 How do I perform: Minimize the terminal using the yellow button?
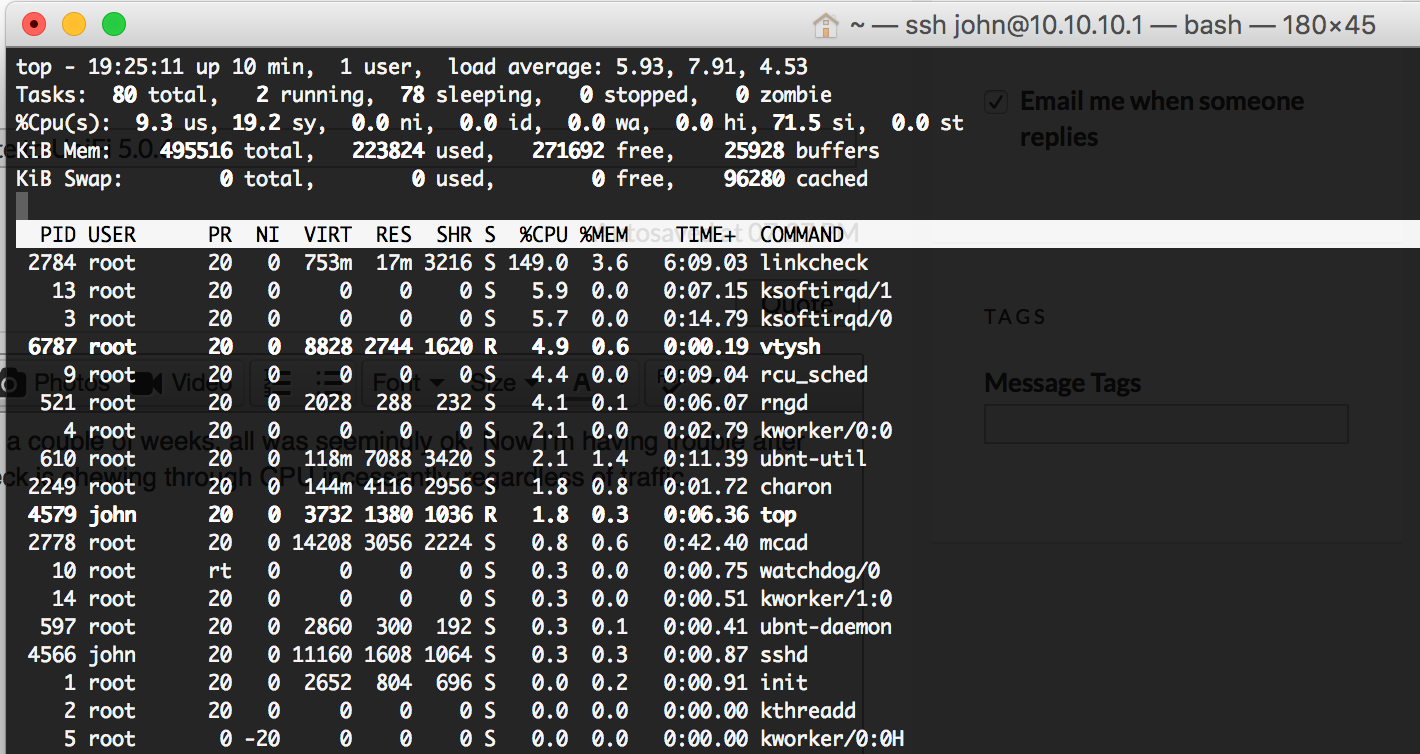(74, 24)
